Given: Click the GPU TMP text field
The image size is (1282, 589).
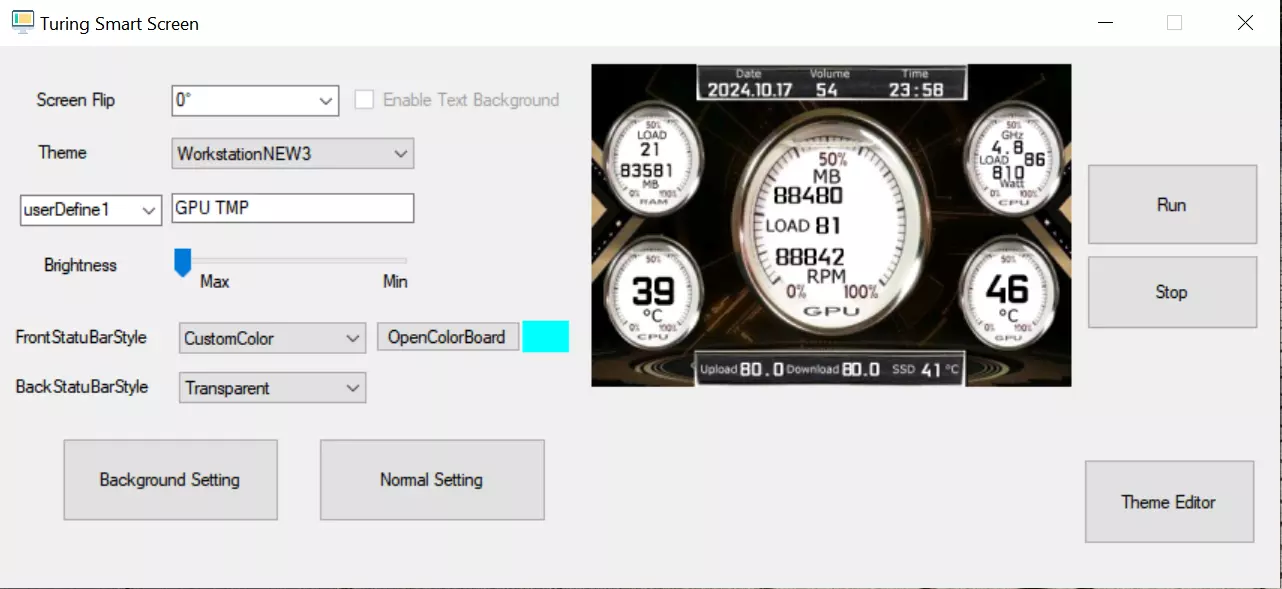Looking at the screenshot, I should pyautogui.click(x=293, y=208).
